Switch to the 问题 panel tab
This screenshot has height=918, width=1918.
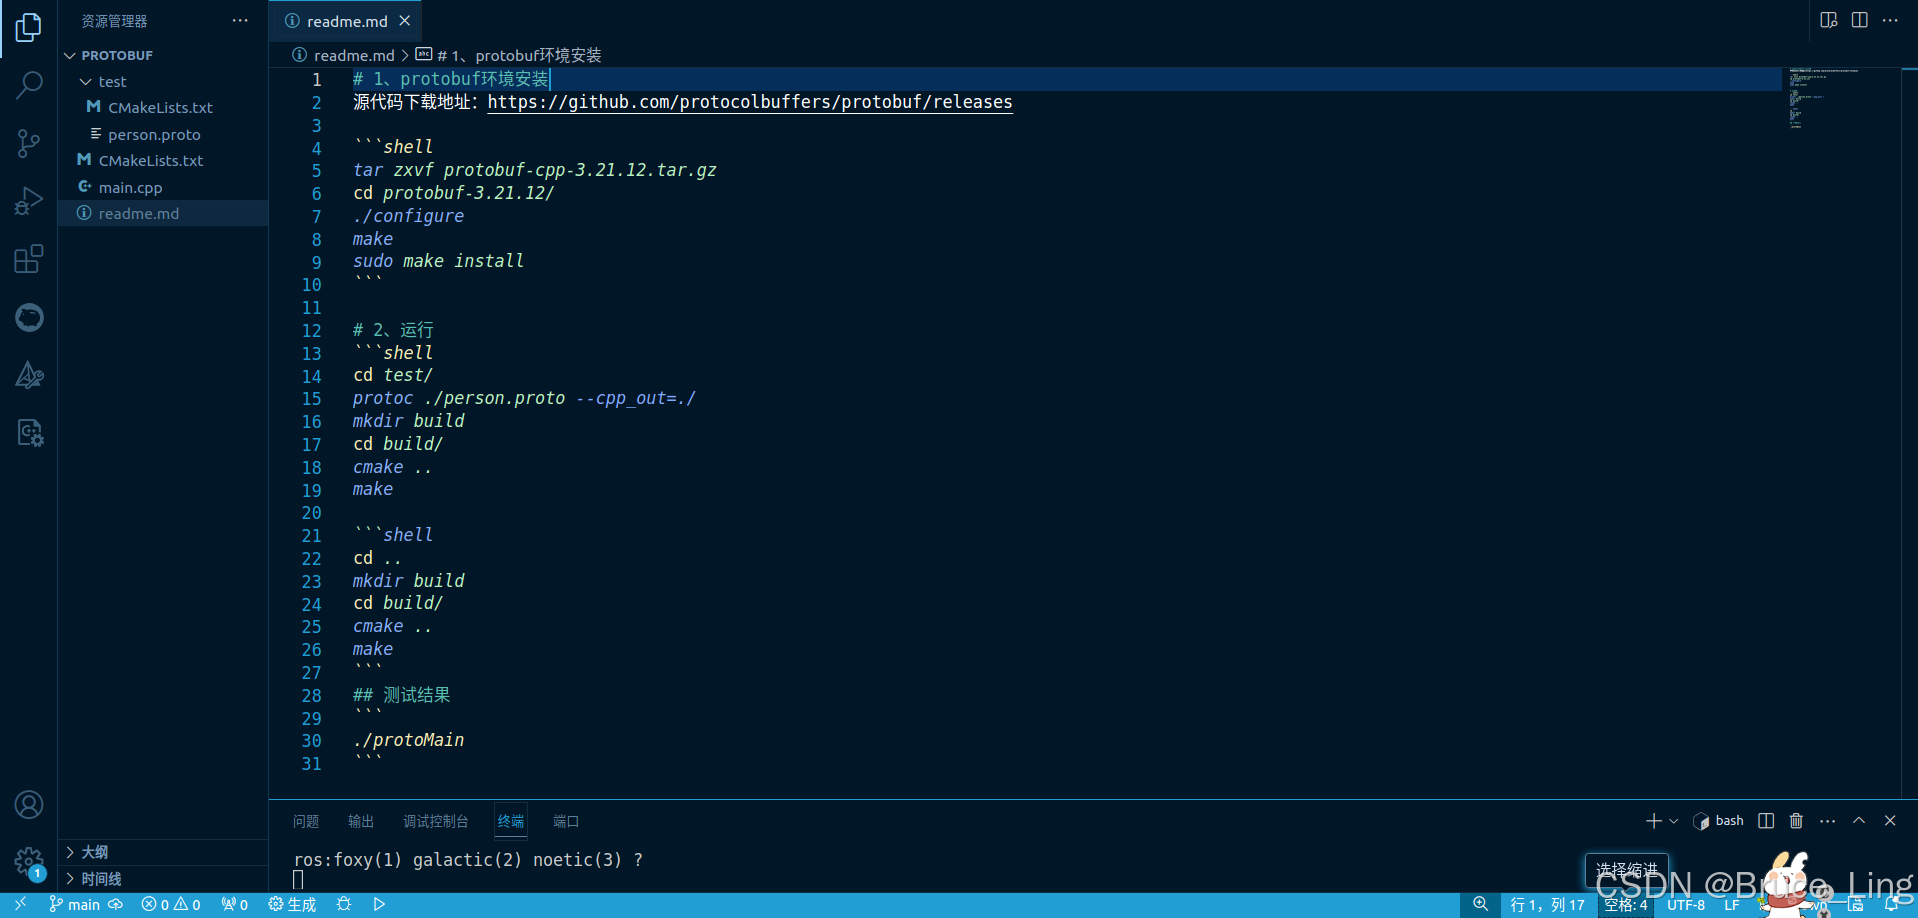pyautogui.click(x=306, y=821)
